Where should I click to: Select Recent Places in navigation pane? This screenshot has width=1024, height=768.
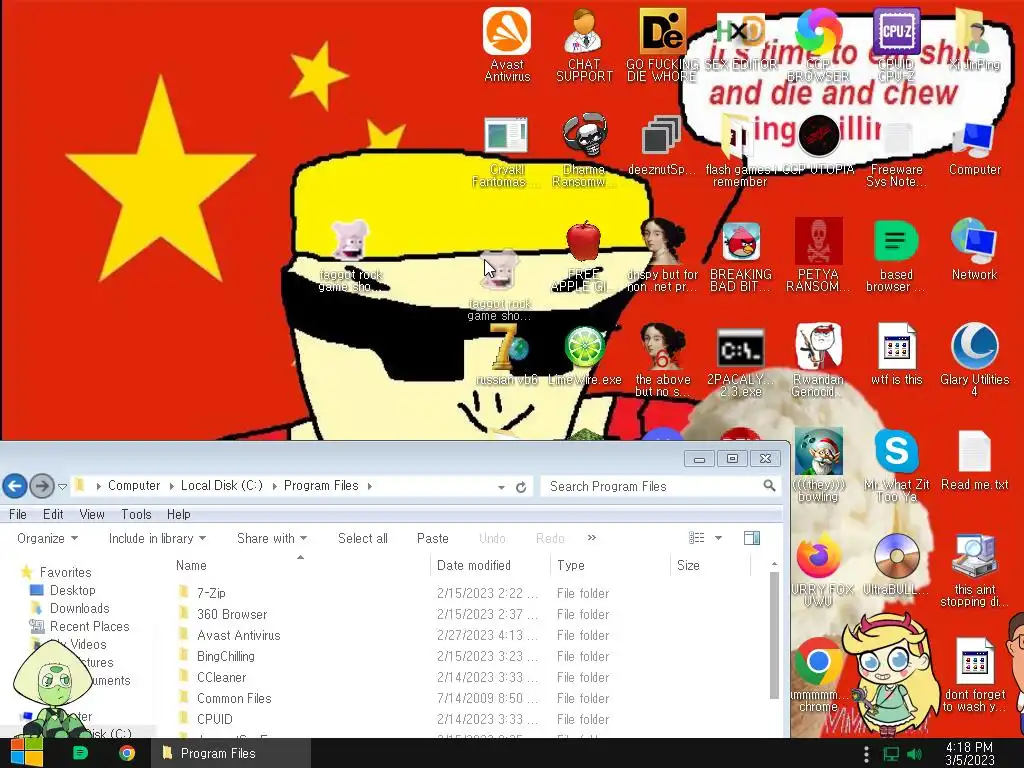80,626
